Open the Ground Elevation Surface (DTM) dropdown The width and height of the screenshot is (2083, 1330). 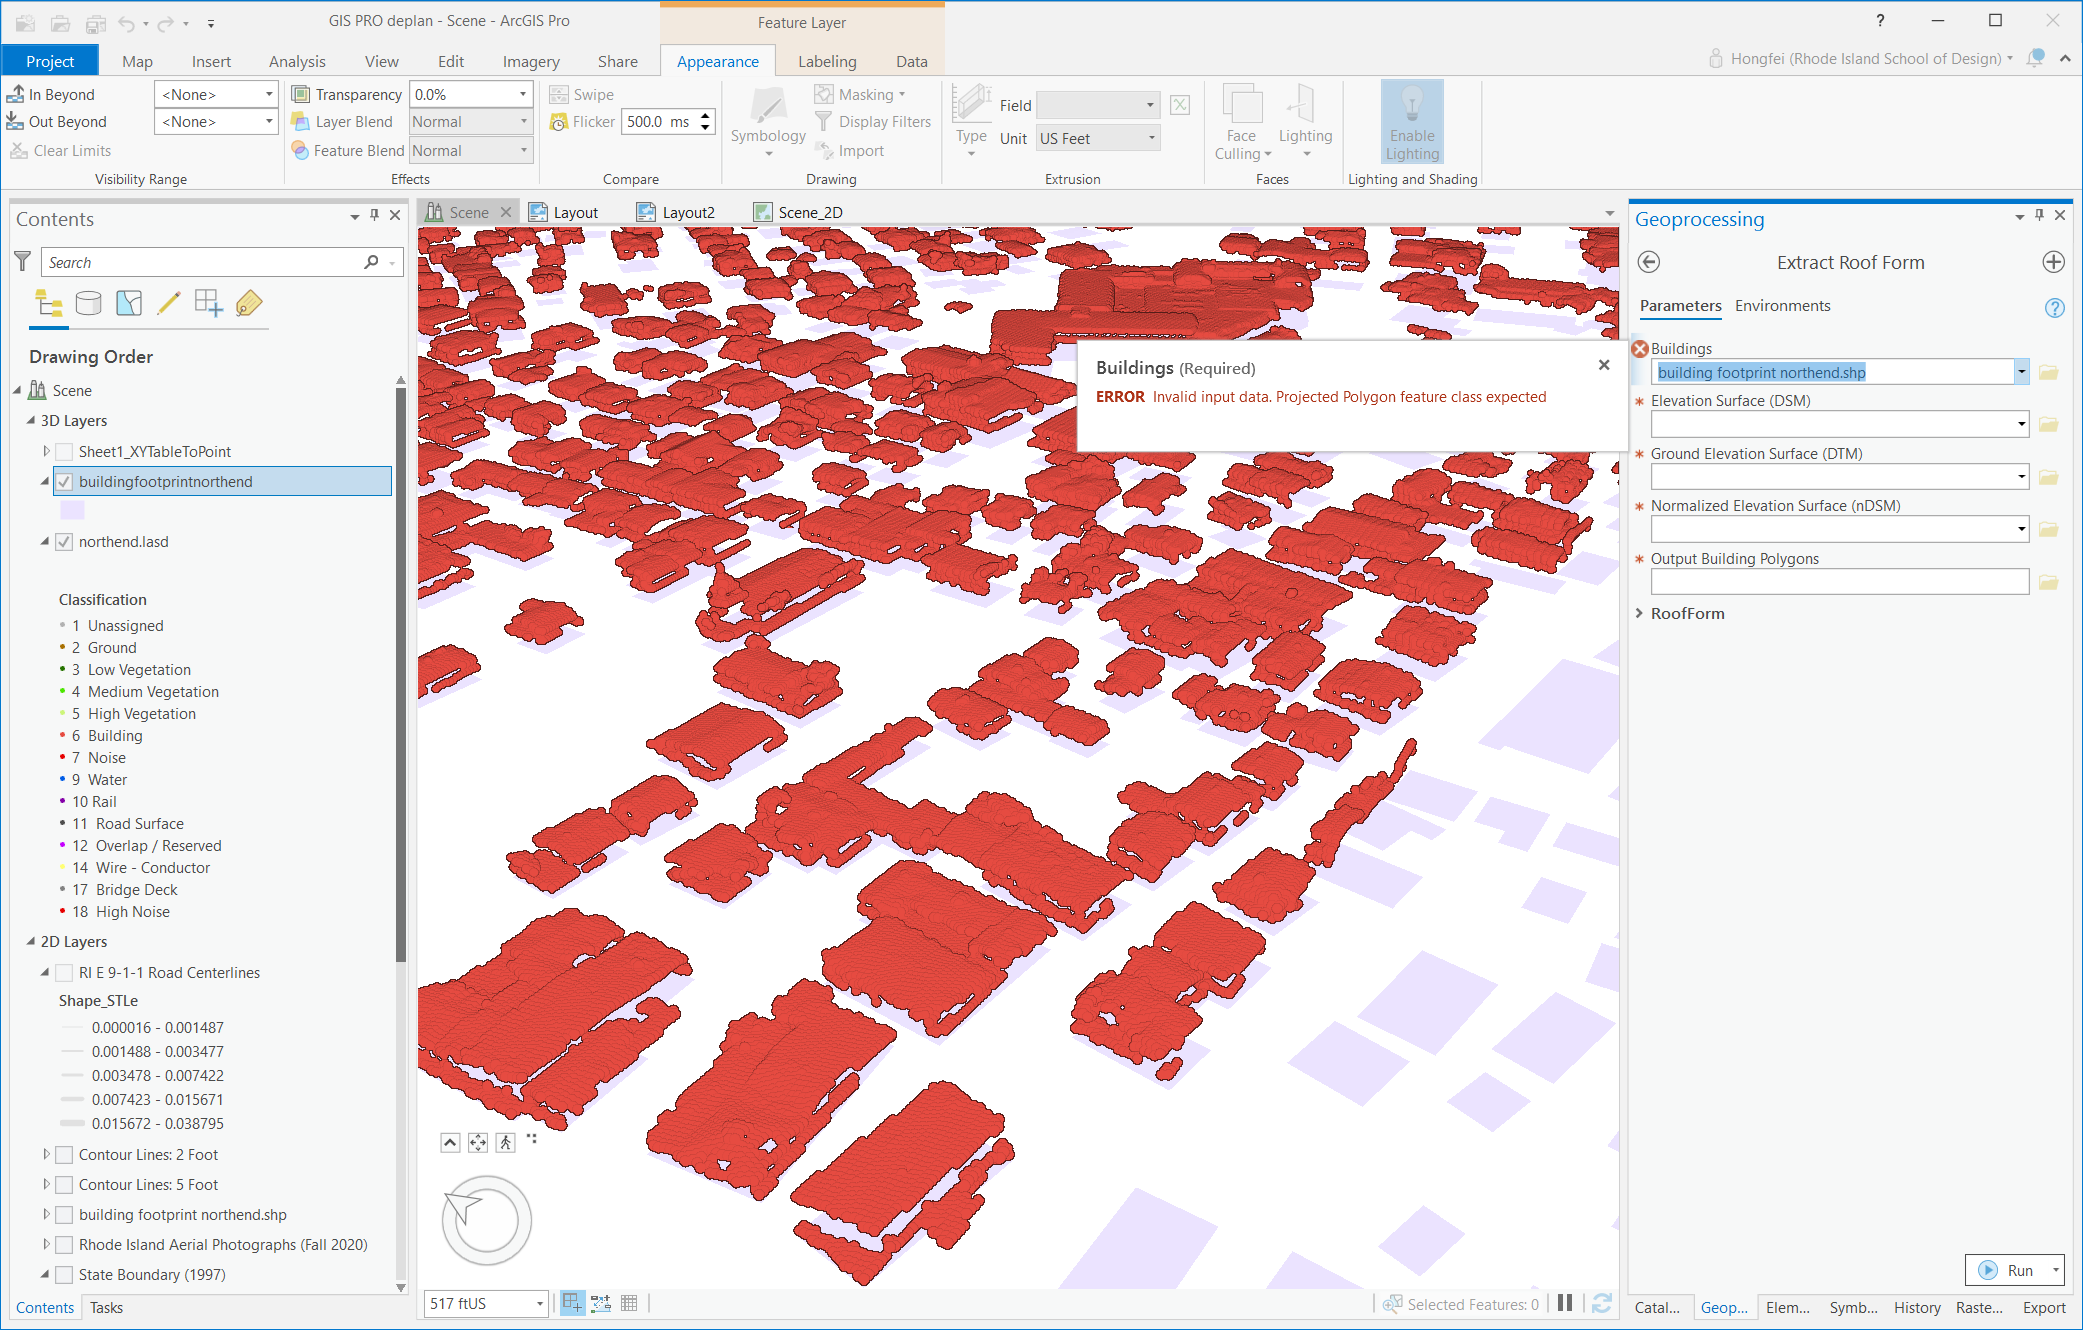[x=2021, y=477]
